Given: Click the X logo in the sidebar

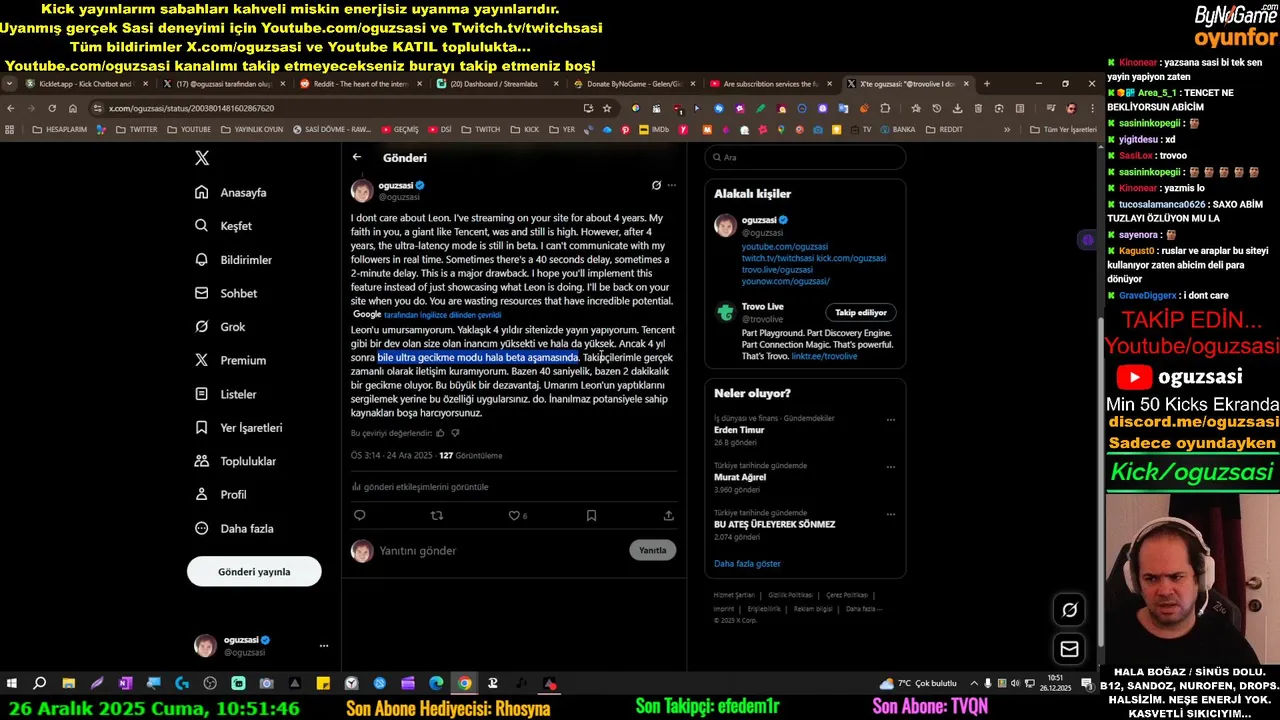Looking at the screenshot, I should coord(202,158).
